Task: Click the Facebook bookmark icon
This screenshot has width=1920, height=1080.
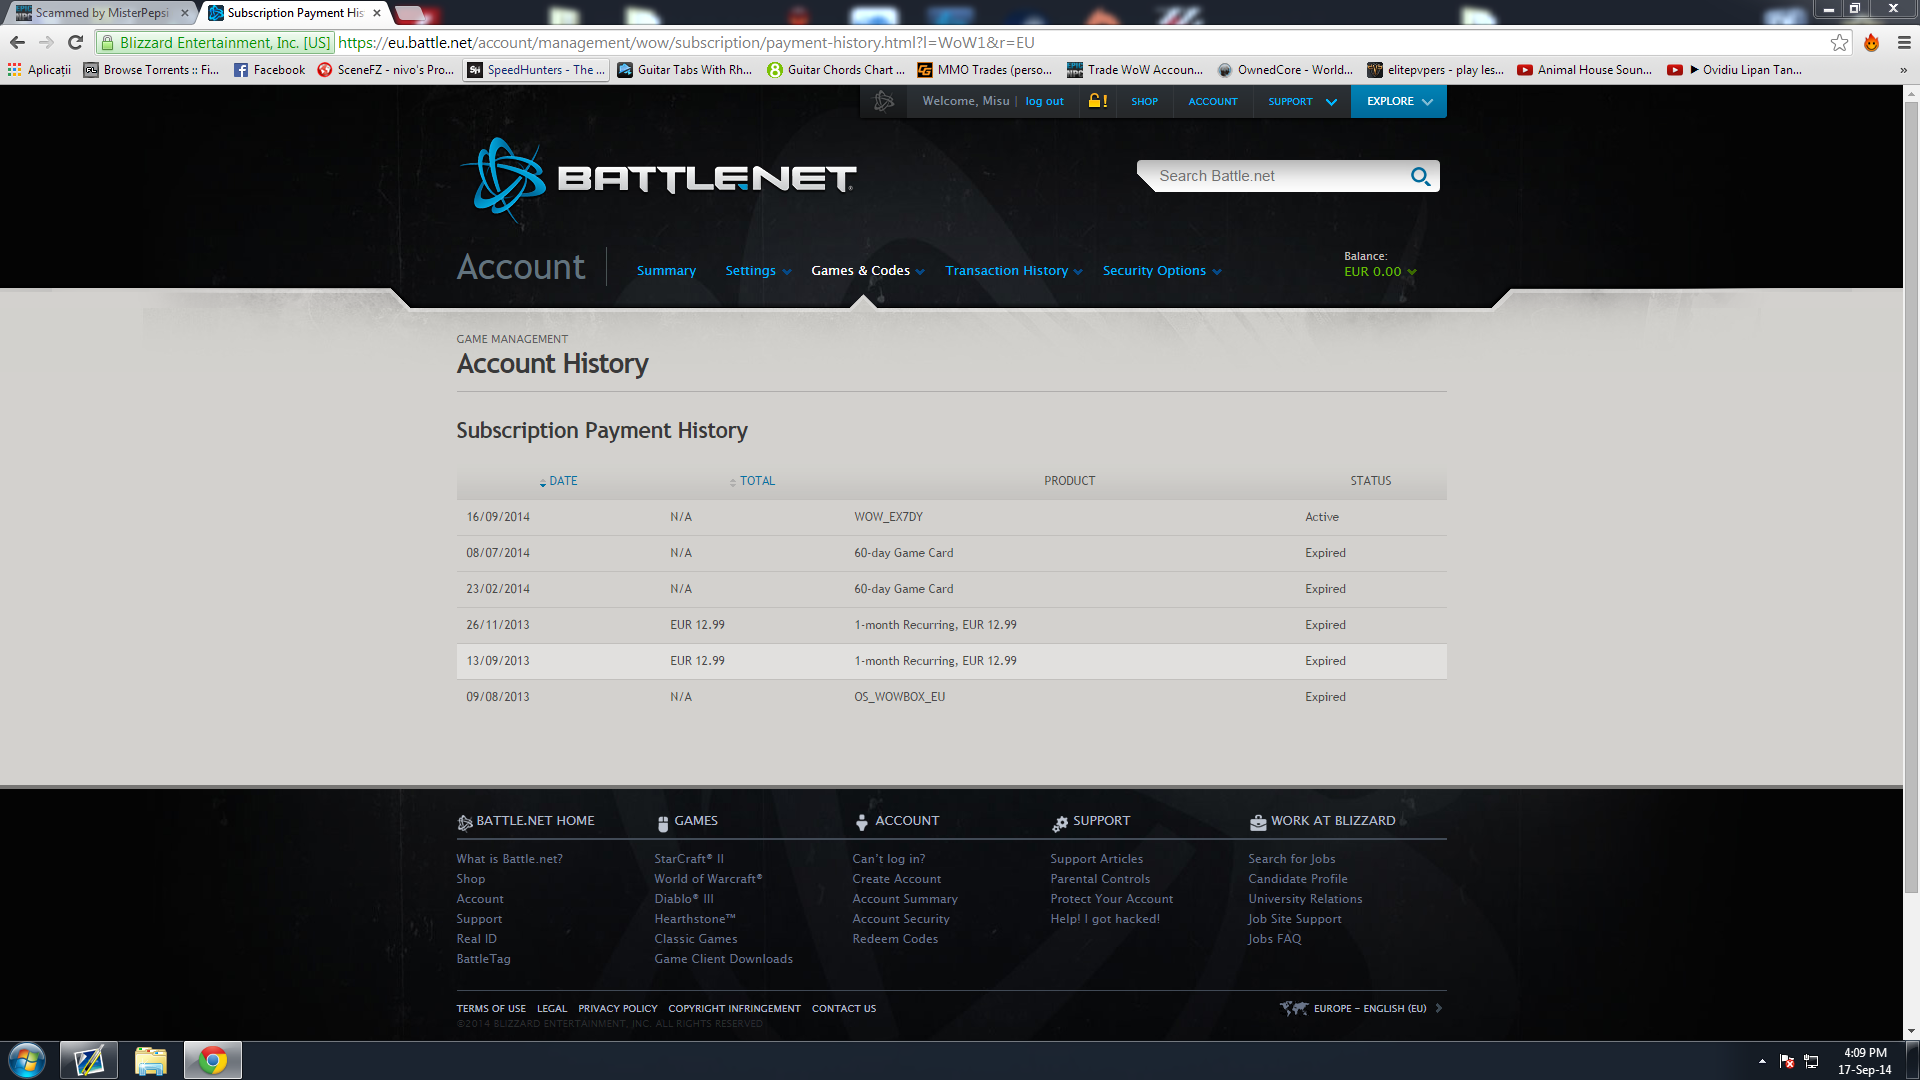Action: [241, 70]
